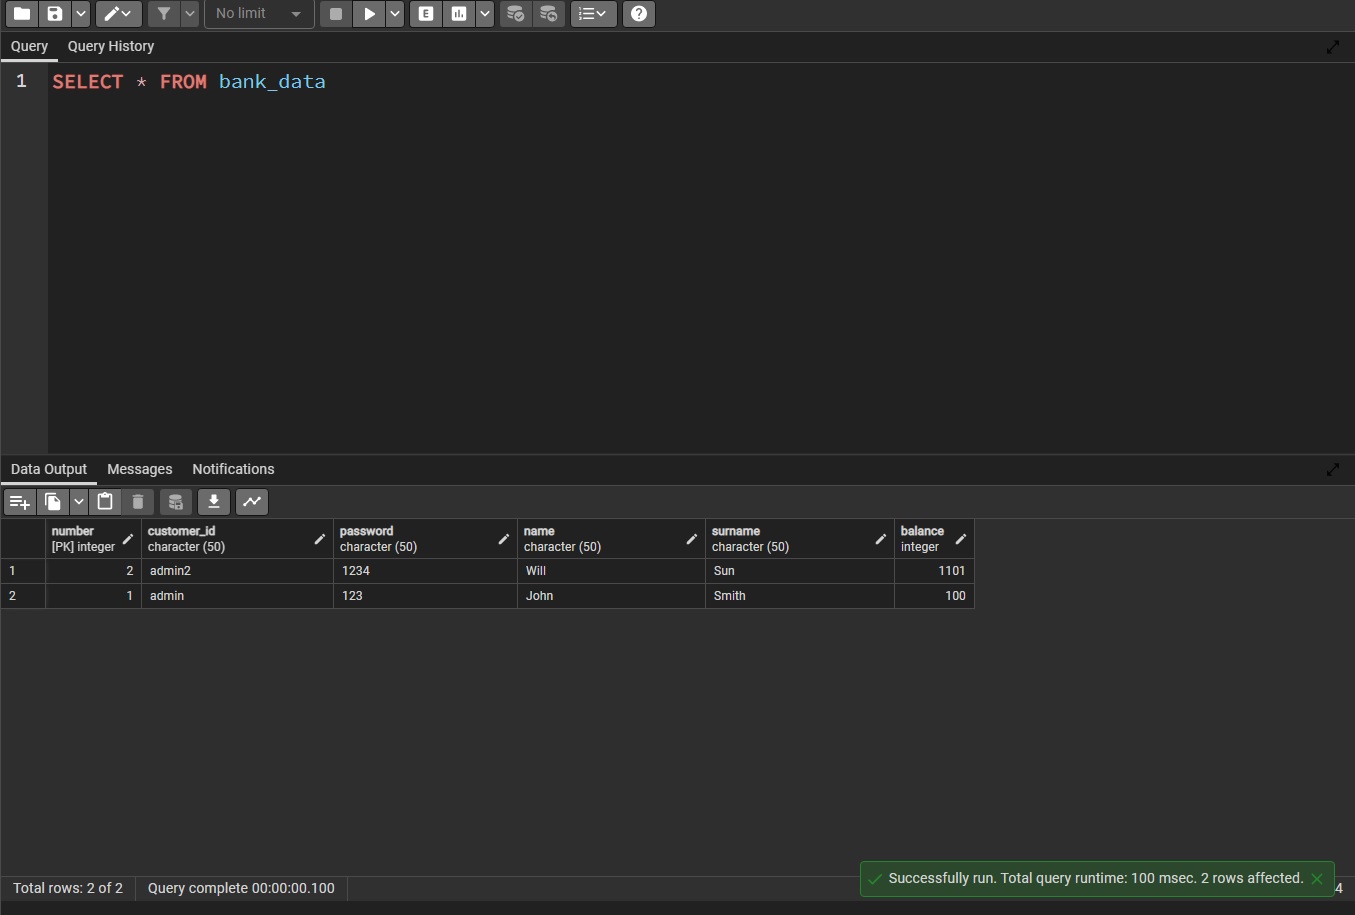Screen dimensions: 1355x915
Task: Stop the running query
Action: (336, 14)
